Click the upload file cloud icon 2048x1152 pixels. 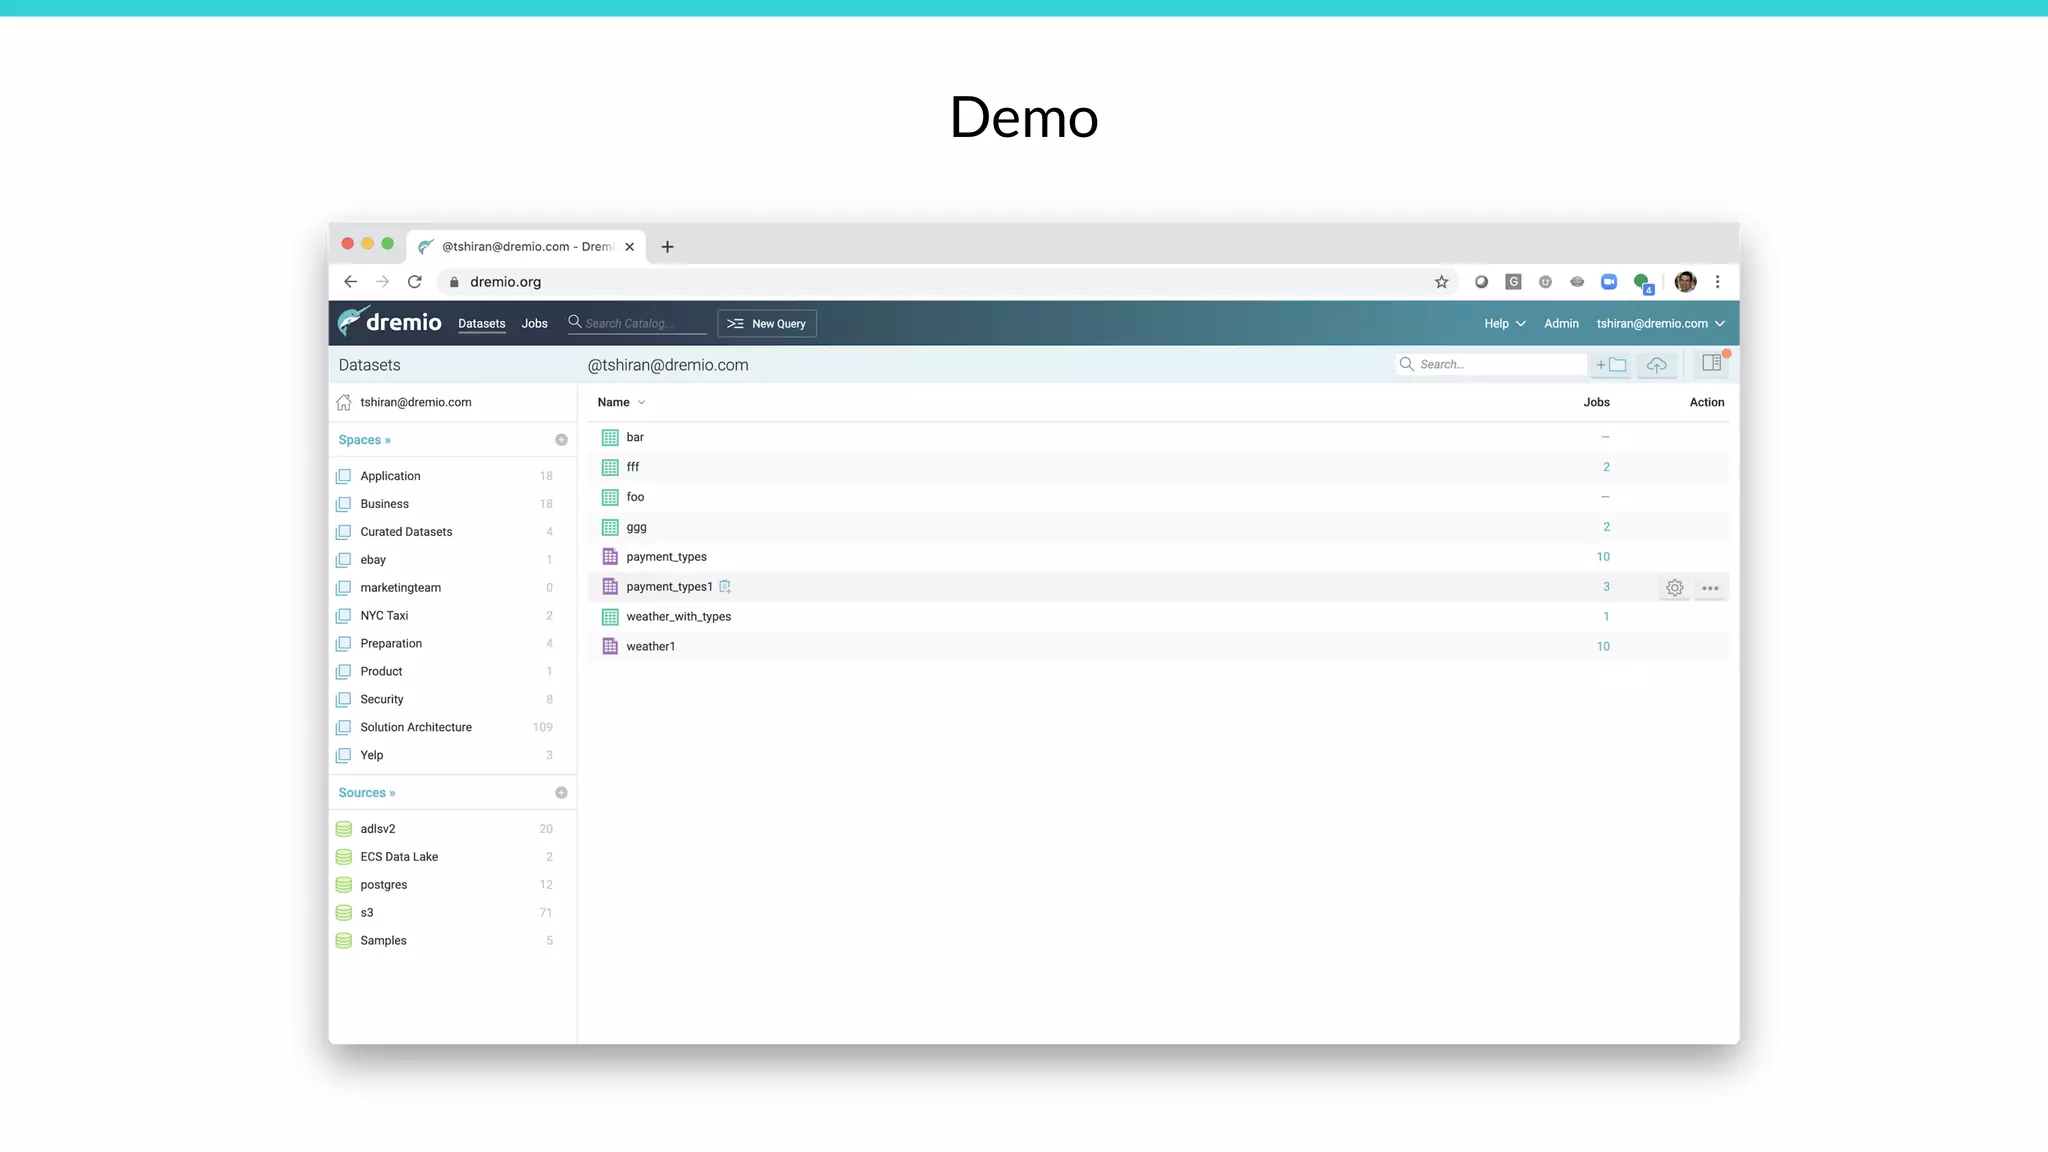(x=1657, y=365)
